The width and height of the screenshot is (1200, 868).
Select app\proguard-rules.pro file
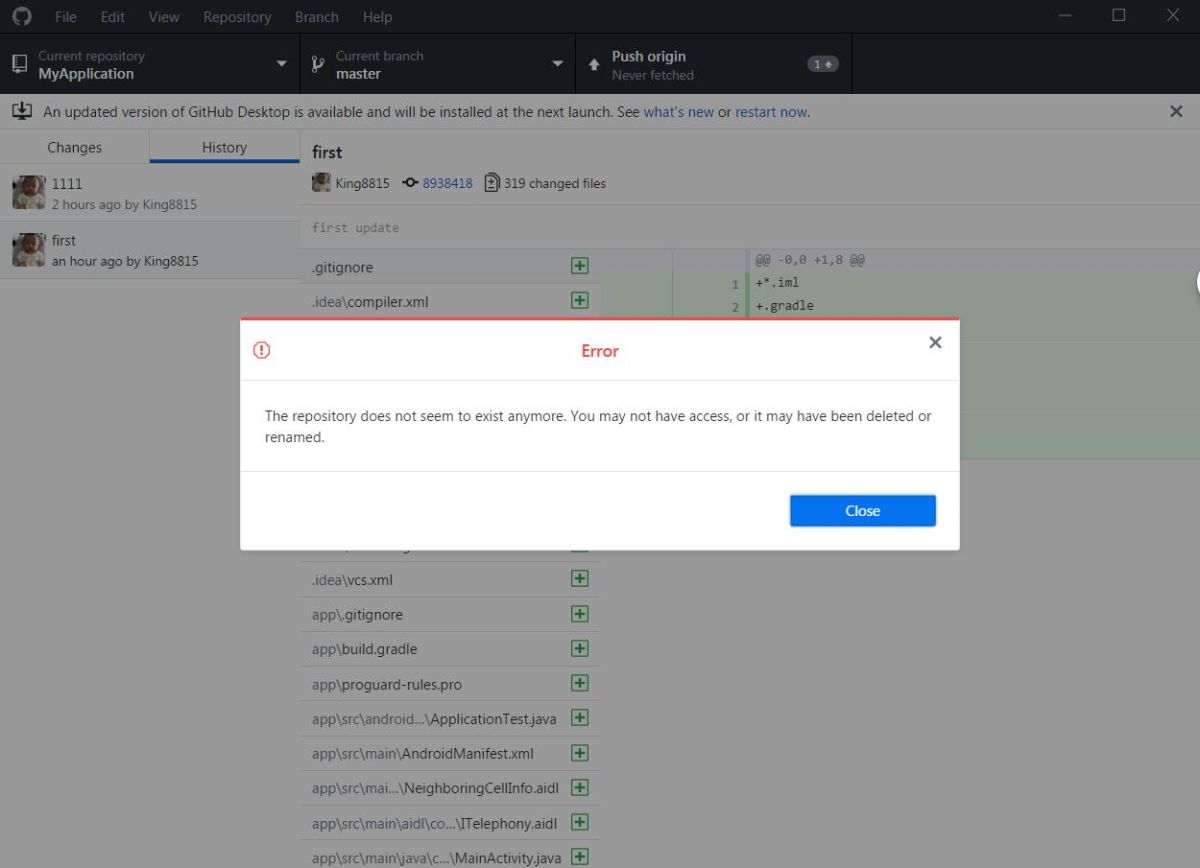point(450,684)
